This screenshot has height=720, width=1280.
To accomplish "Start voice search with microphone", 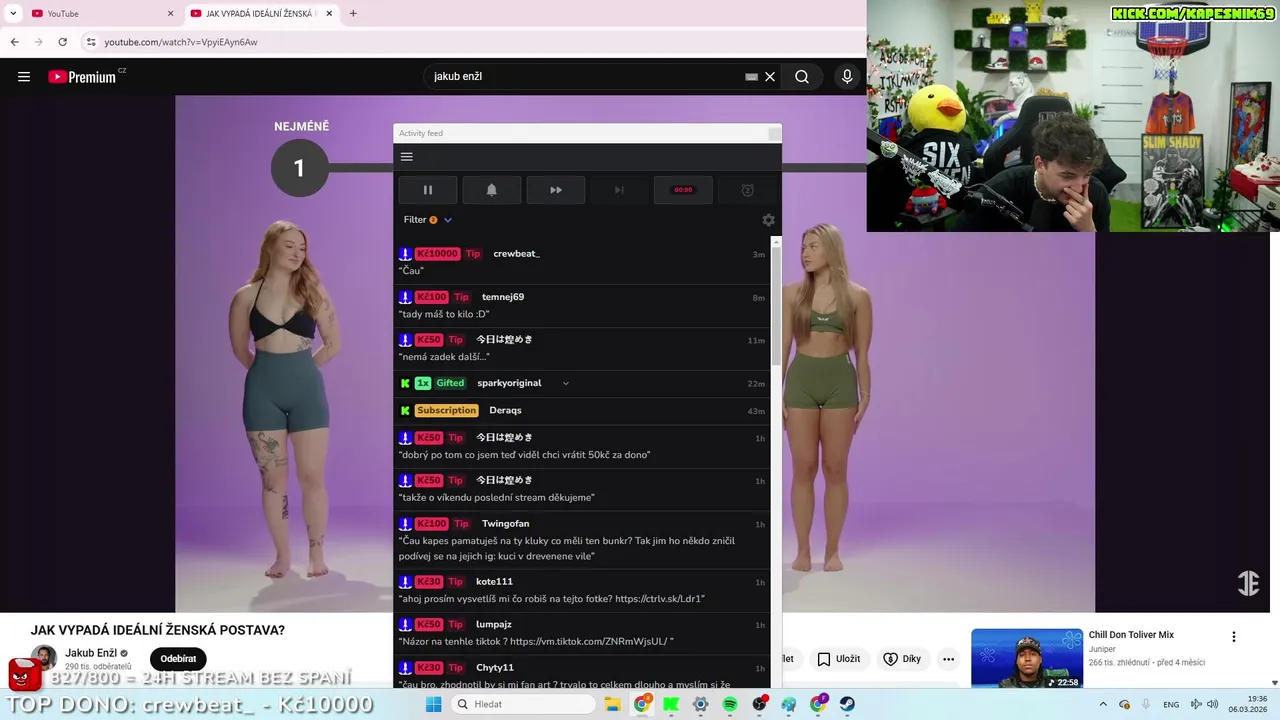I will coord(847,77).
